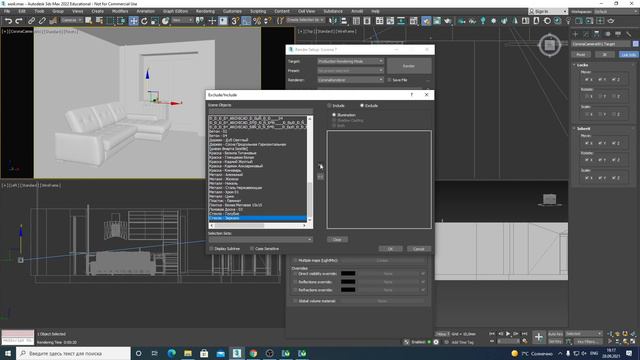Click OK in the Exclude/Include dialog

tap(390, 249)
